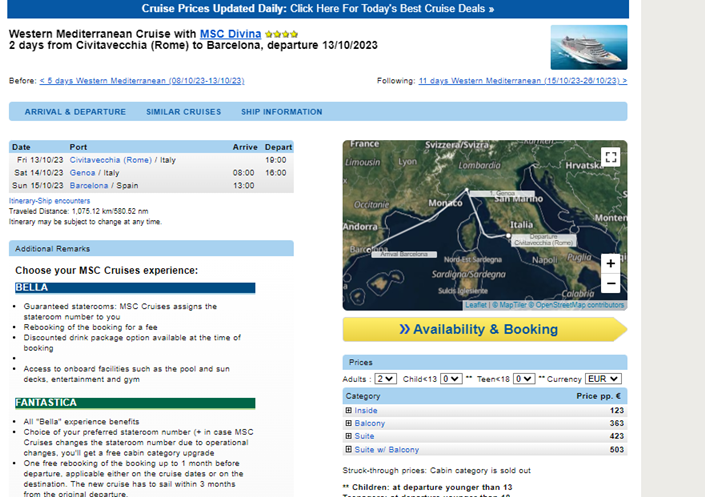The height and width of the screenshot is (497, 705).
Task: Switch to the Arrival & Departure tab
Action: coord(75,112)
